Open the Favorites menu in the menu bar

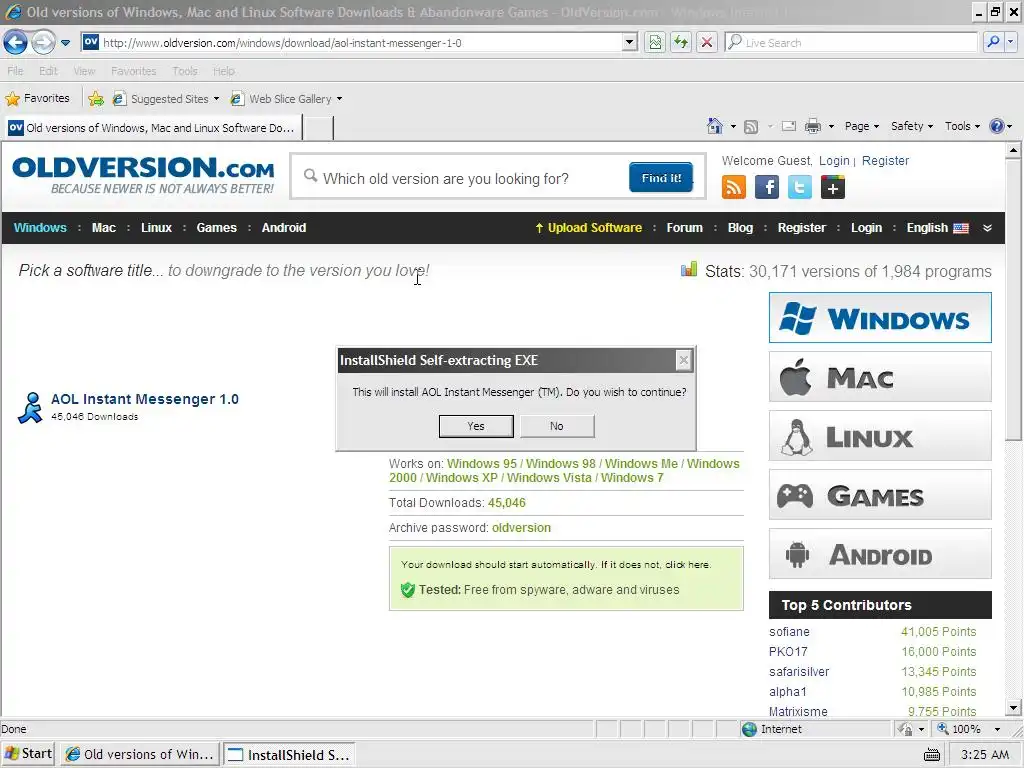pyautogui.click(x=133, y=71)
